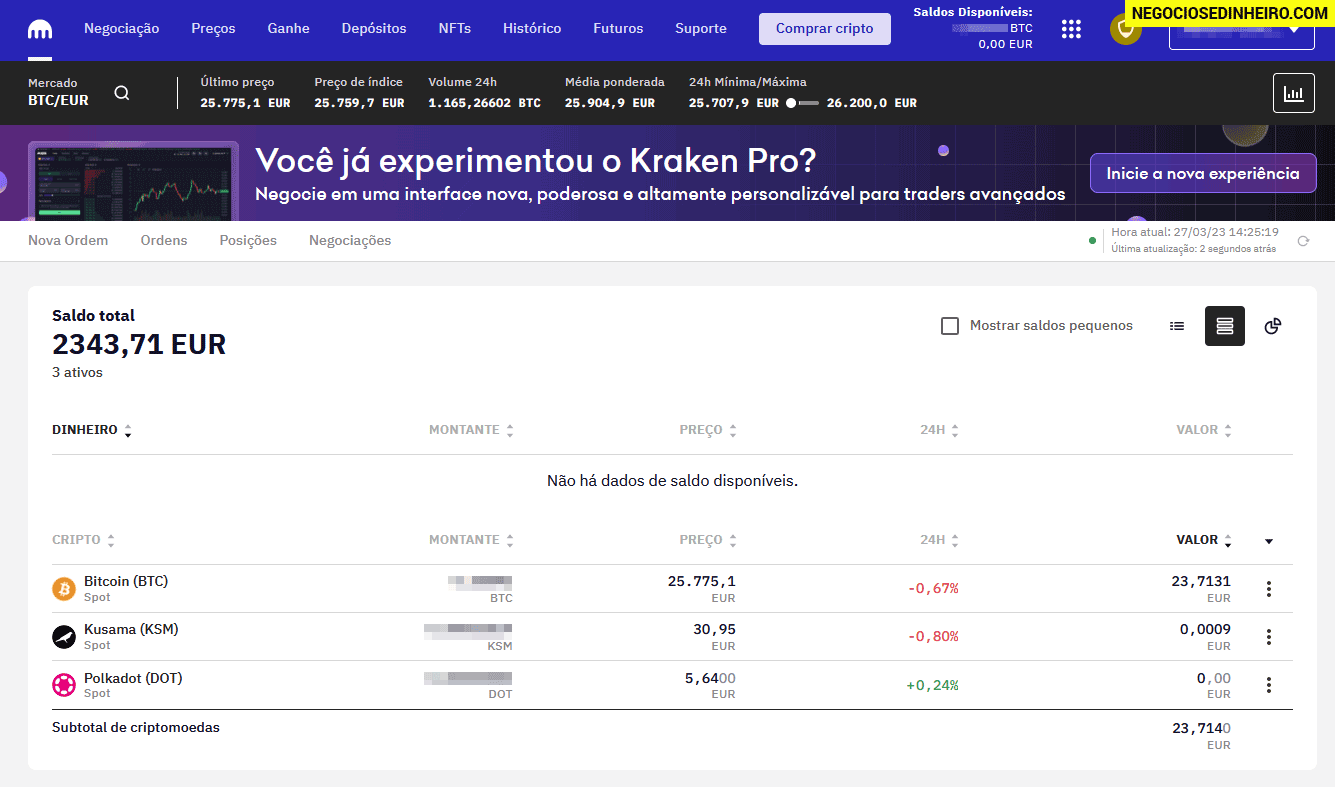Click the Polkadot coin icon
Screen dimensions: 1335x787
[64, 685]
